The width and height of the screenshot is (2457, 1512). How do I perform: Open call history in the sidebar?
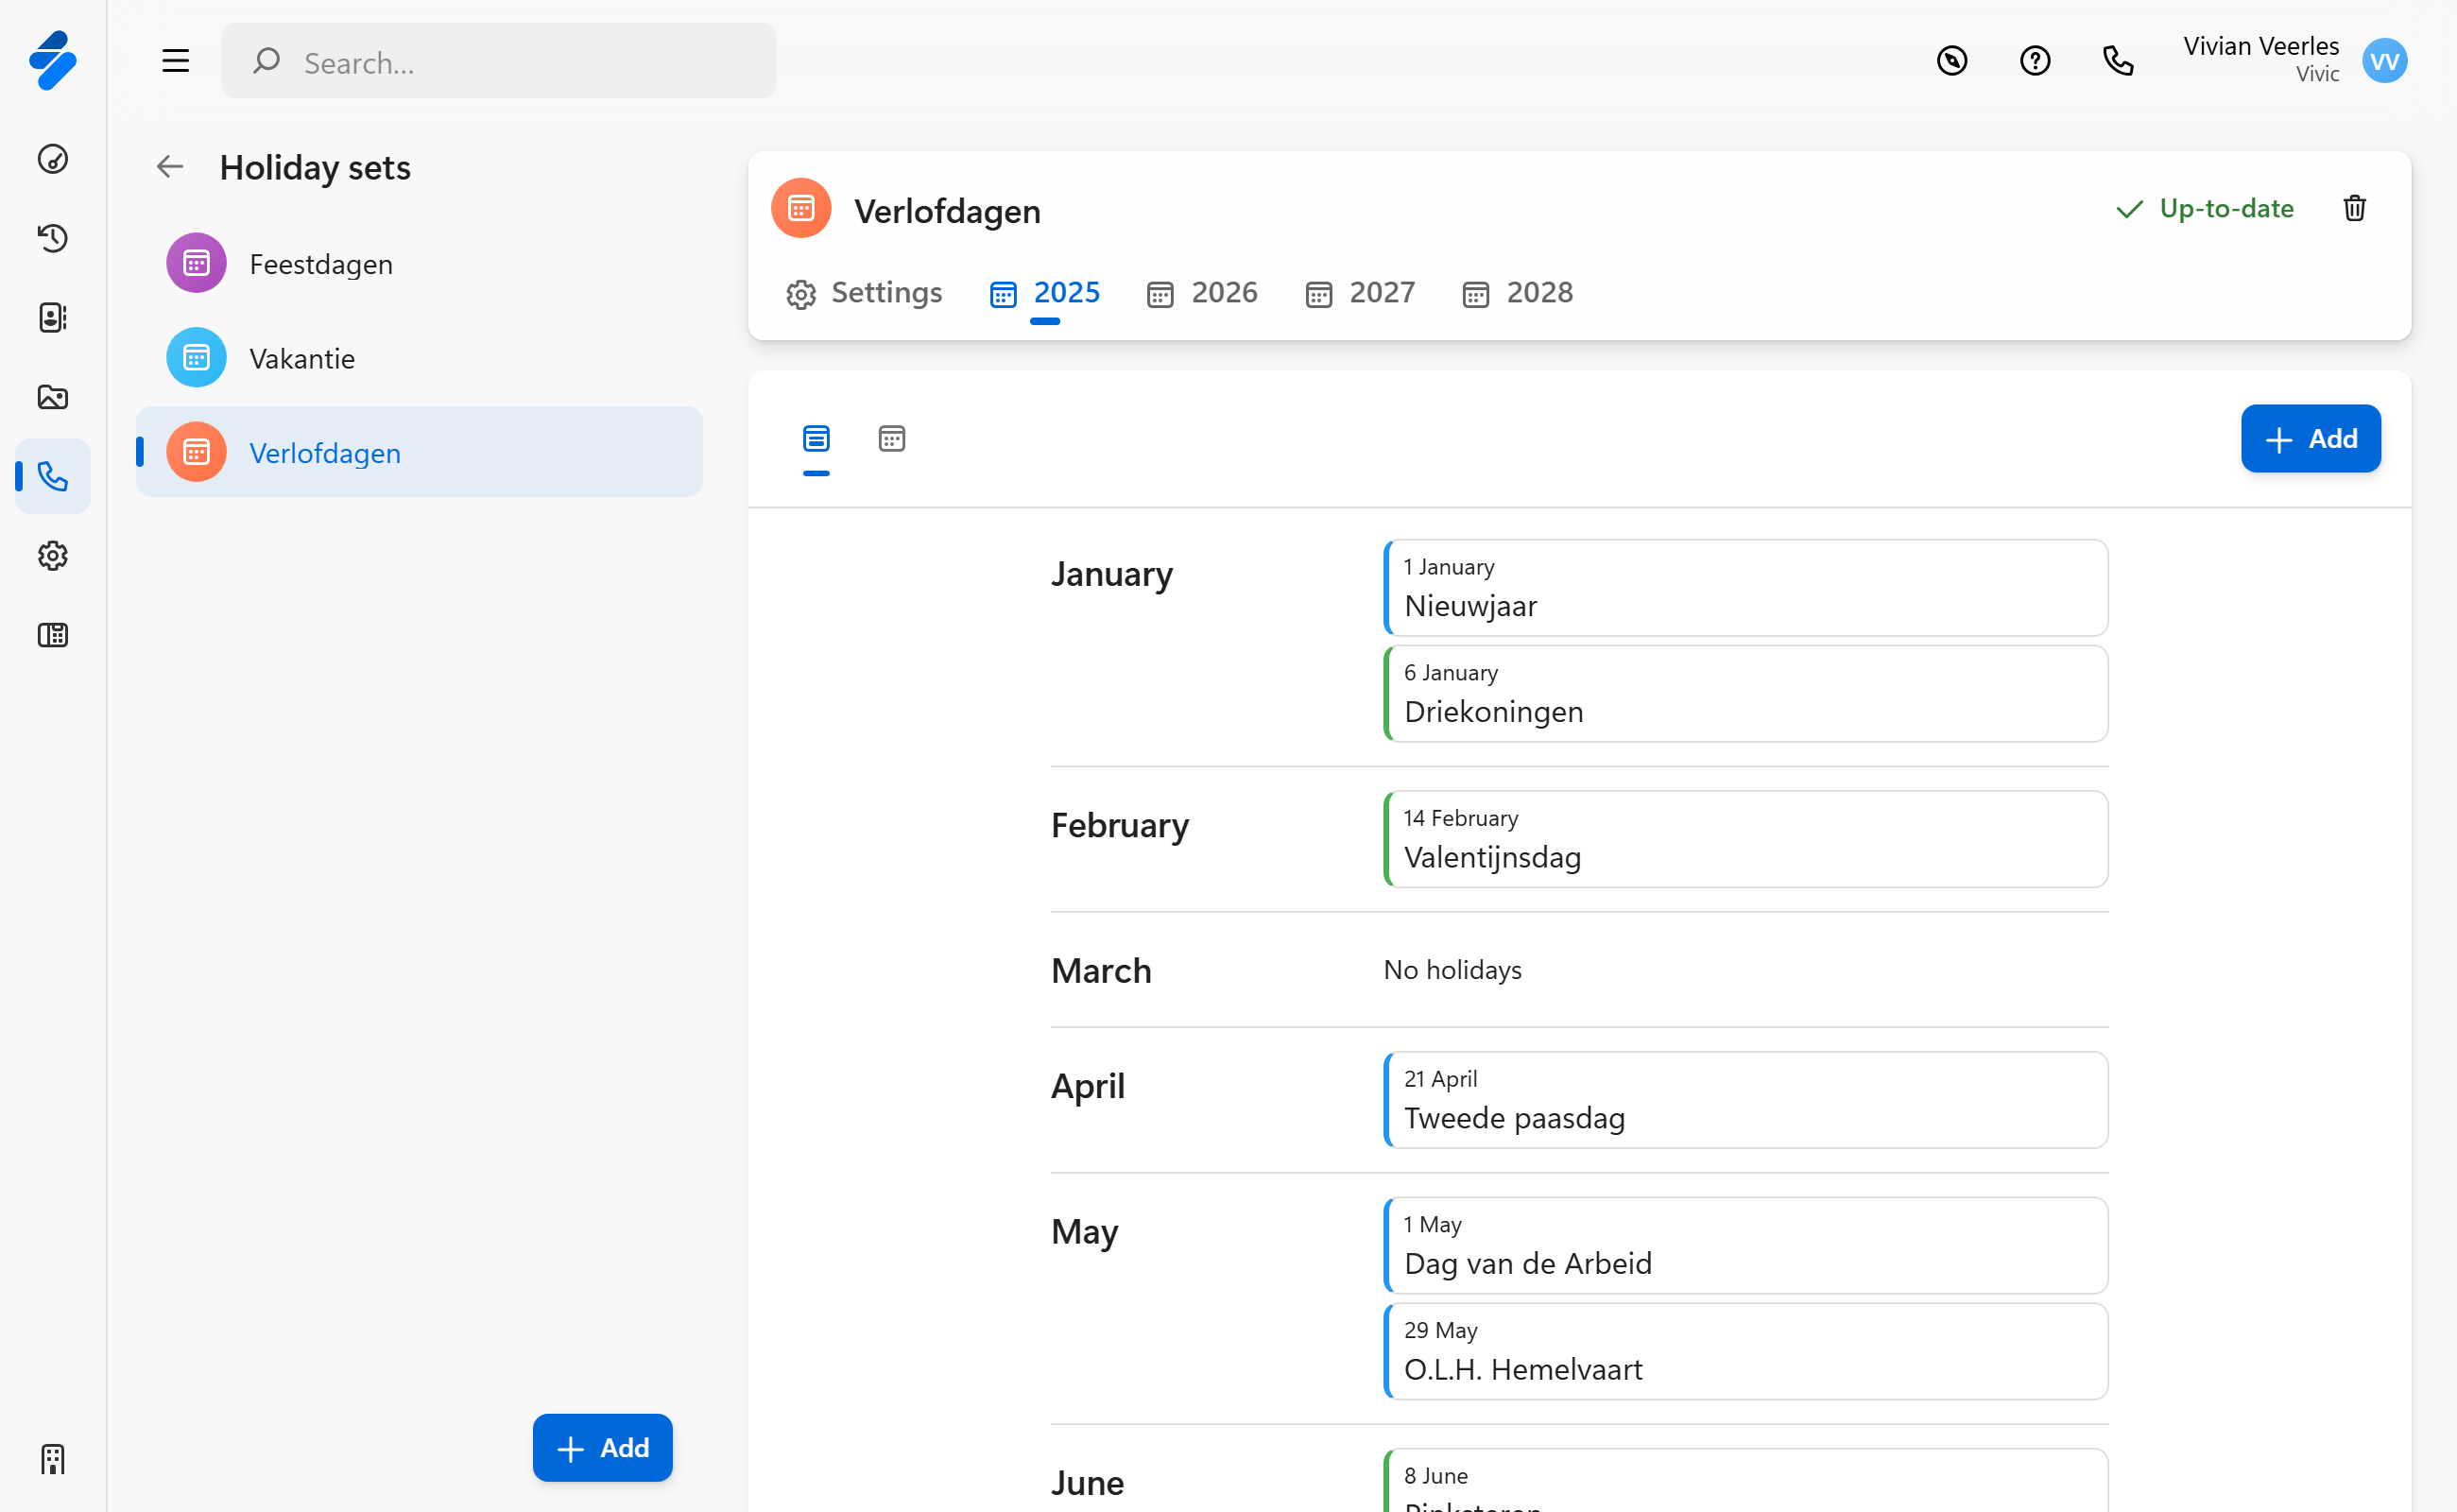[x=53, y=238]
